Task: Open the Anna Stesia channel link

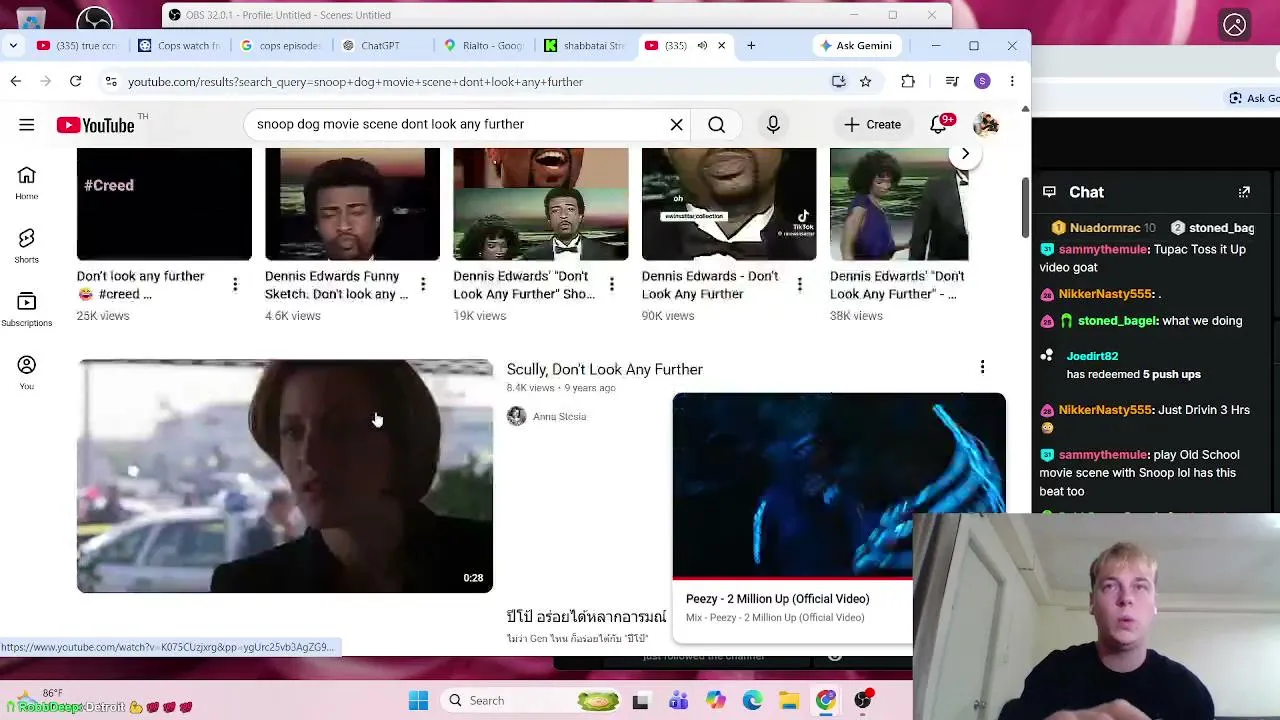Action: (559, 416)
